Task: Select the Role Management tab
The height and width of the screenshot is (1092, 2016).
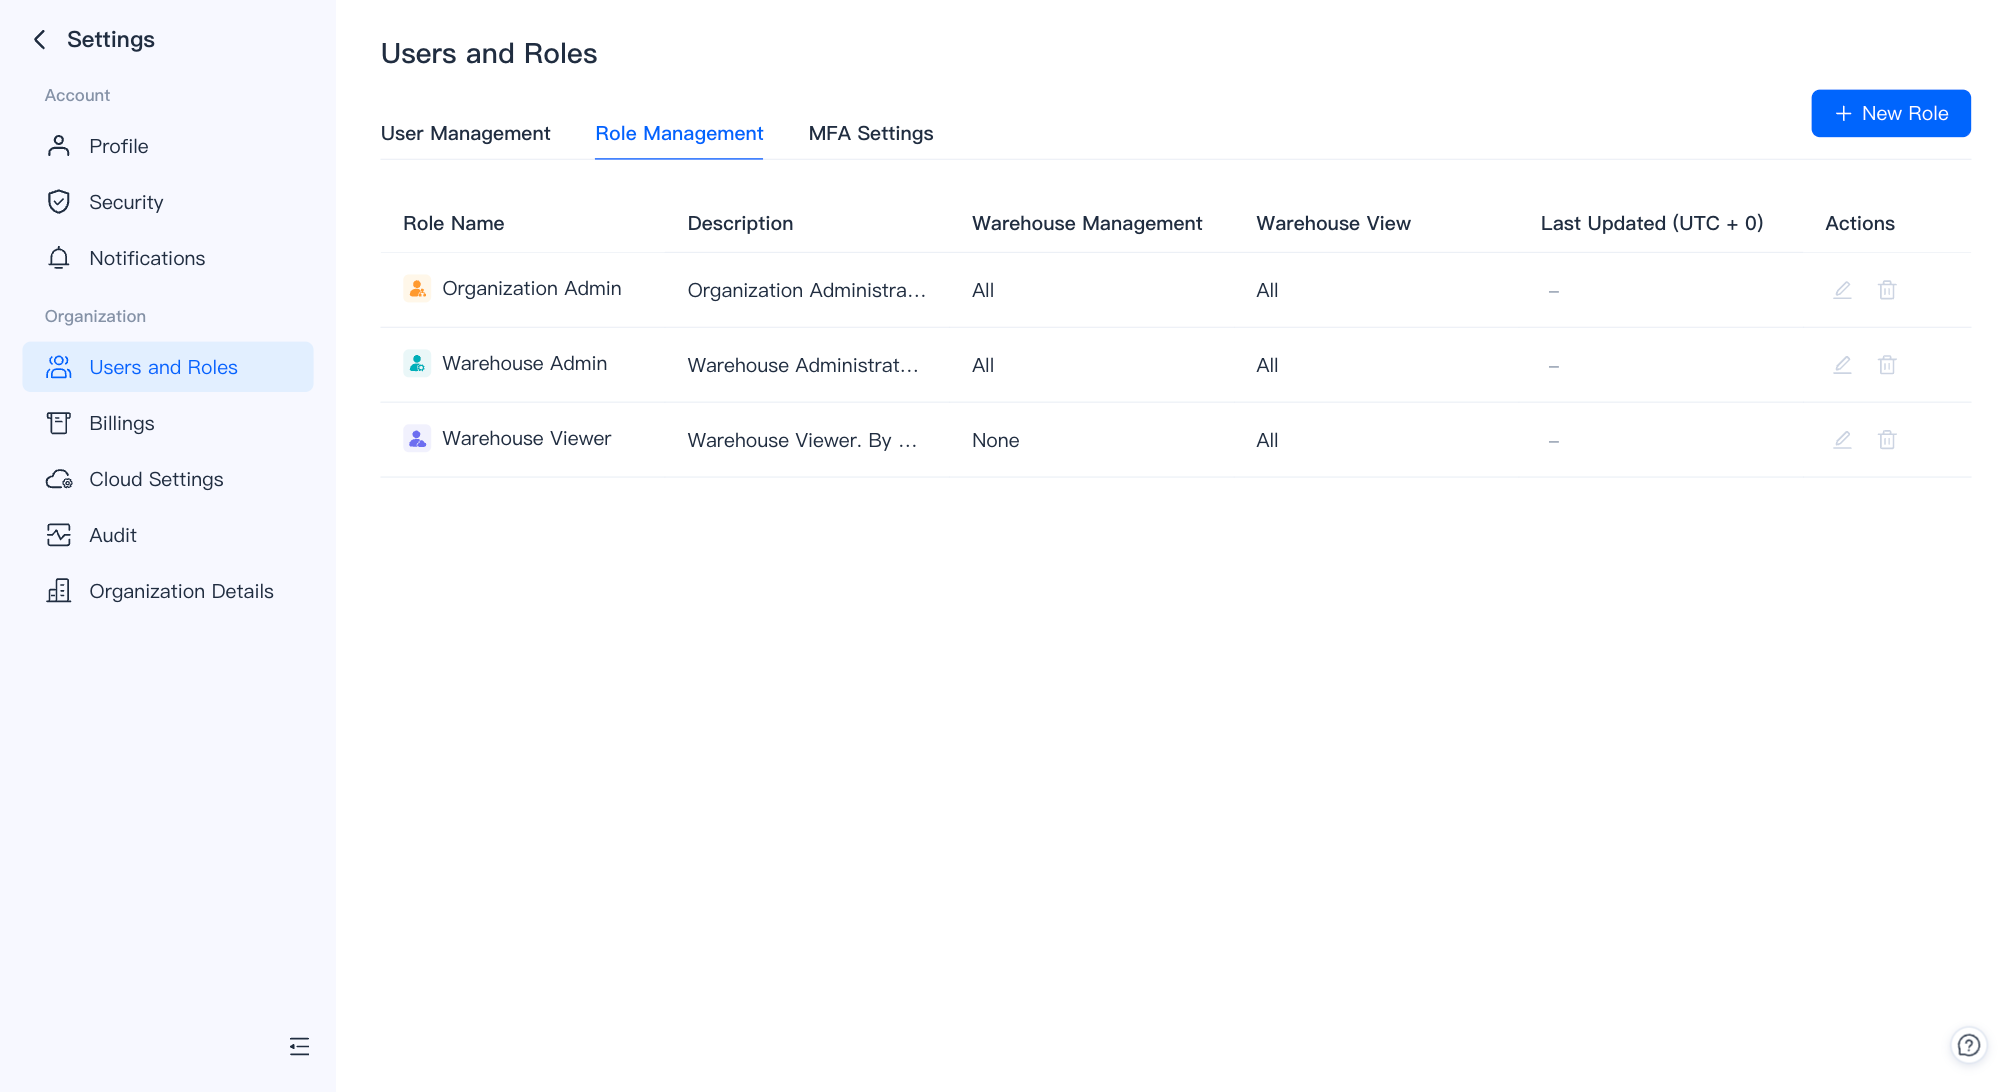Action: [679, 133]
